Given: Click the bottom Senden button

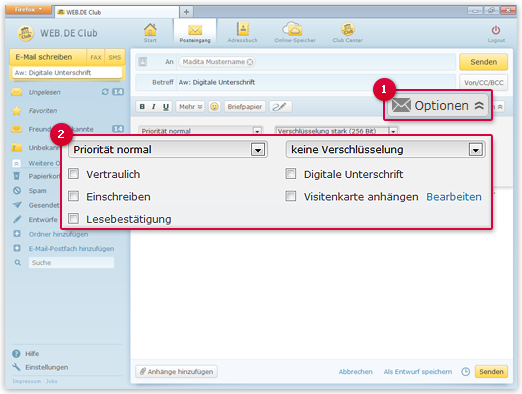Looking at the screenshot, I should click(x=491, y=371).
